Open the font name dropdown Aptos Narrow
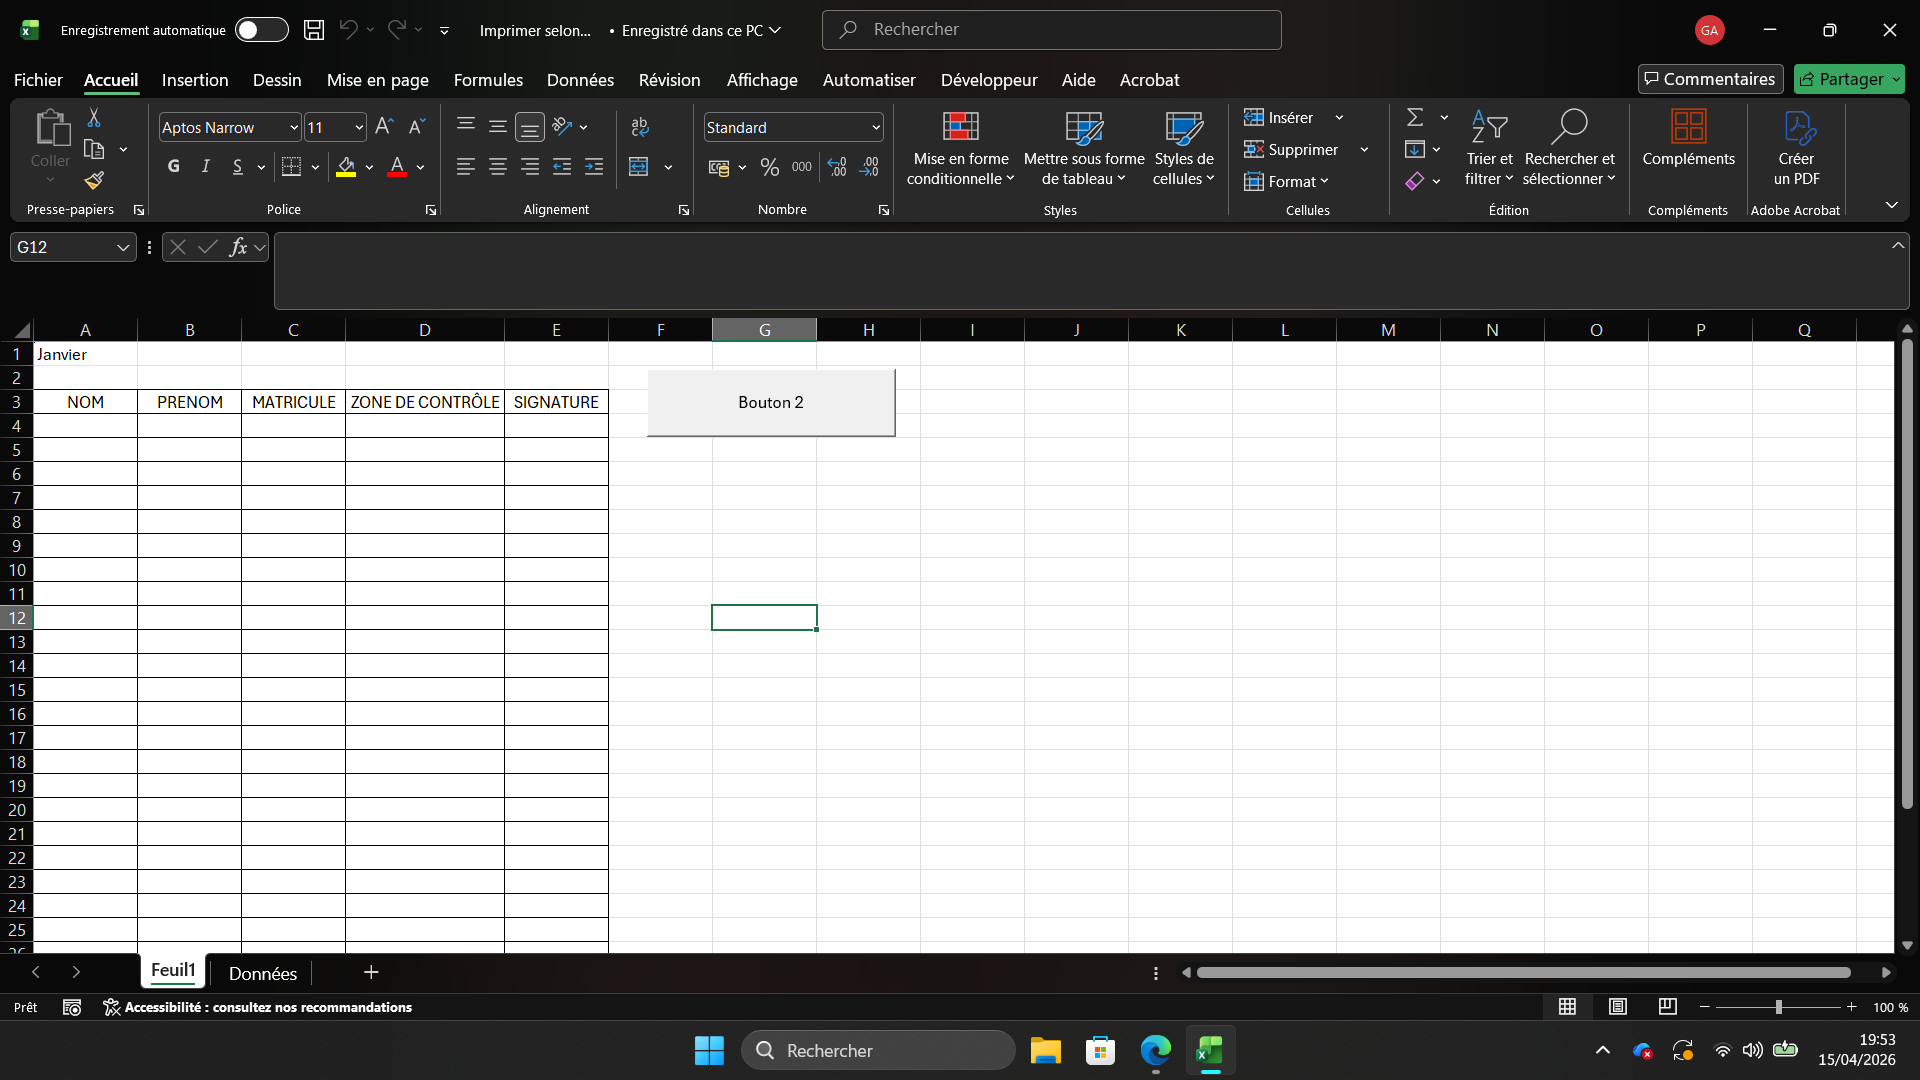Viewport: 1920px width, 1080px height. (294, 128)
